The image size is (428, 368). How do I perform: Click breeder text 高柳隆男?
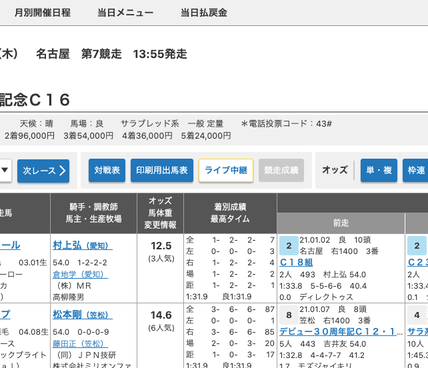coord(68,297)
